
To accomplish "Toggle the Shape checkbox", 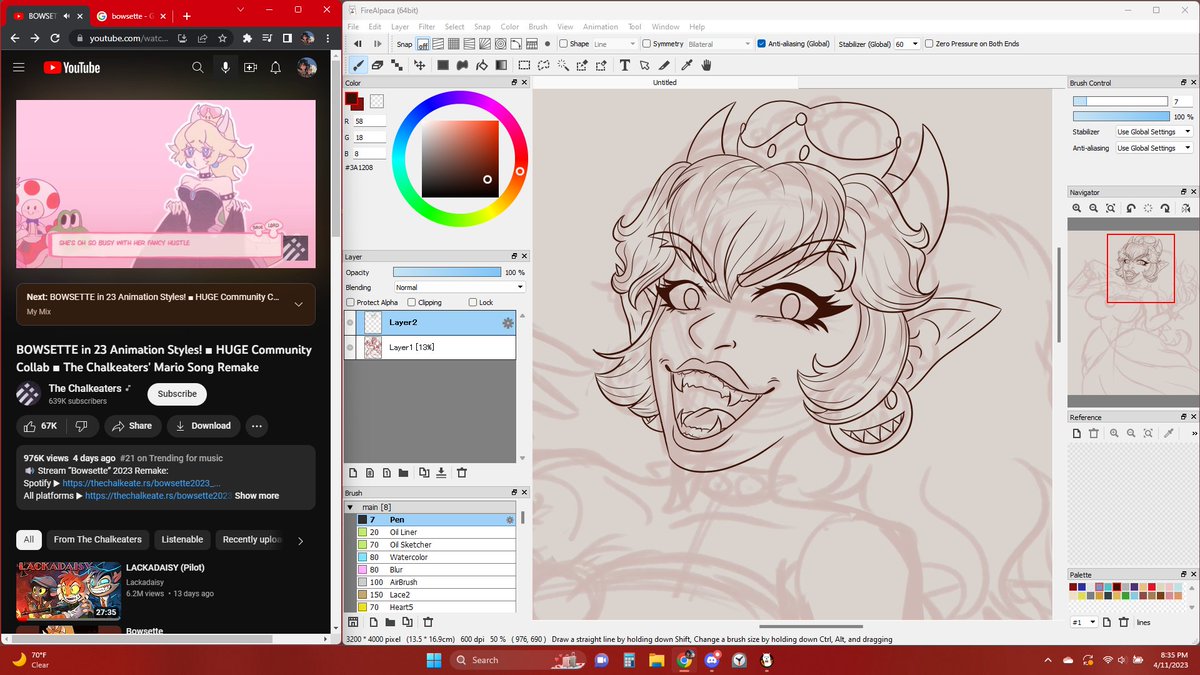I will [x=564, y=44].
